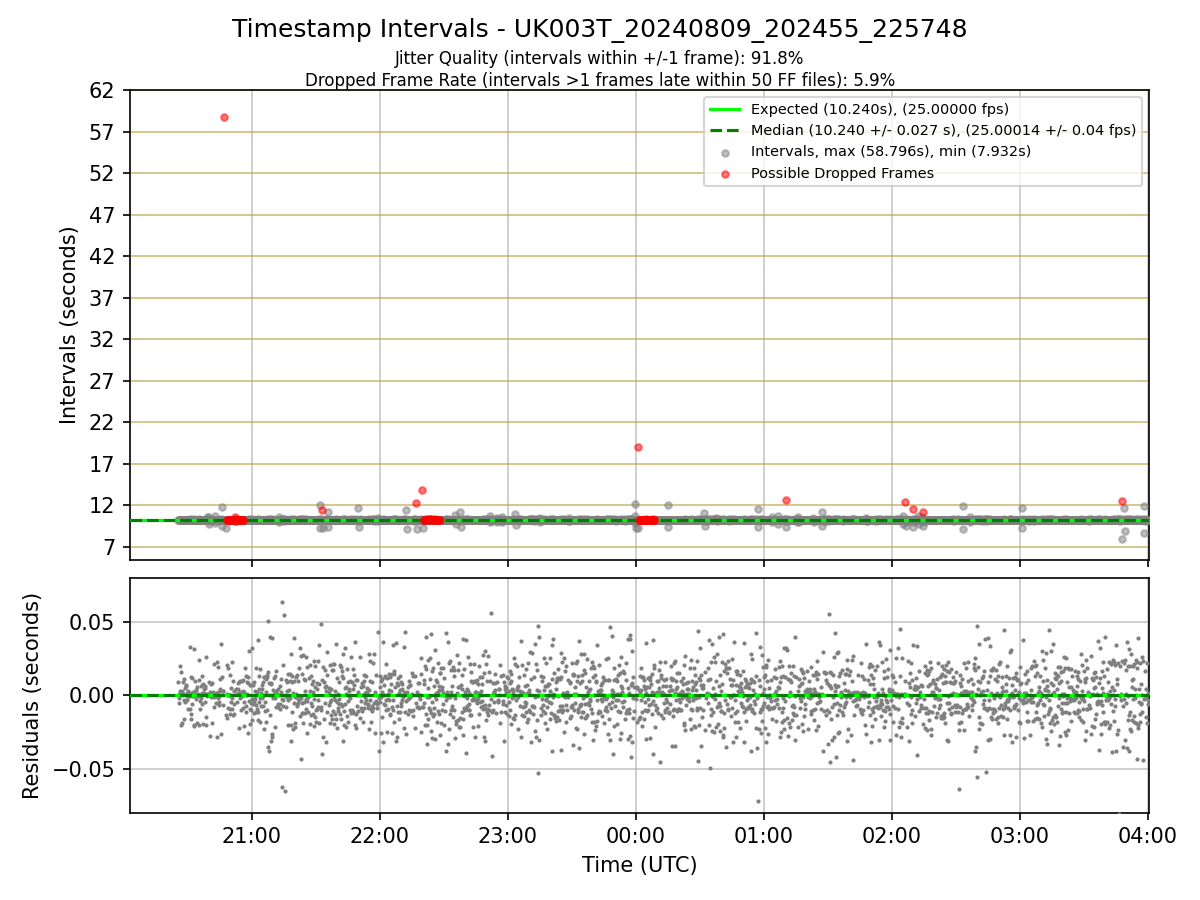This screenshot has width=1200, height=900.
Task: Click the red dropped-frame point near 19 seconds
Action: point(638,447)
